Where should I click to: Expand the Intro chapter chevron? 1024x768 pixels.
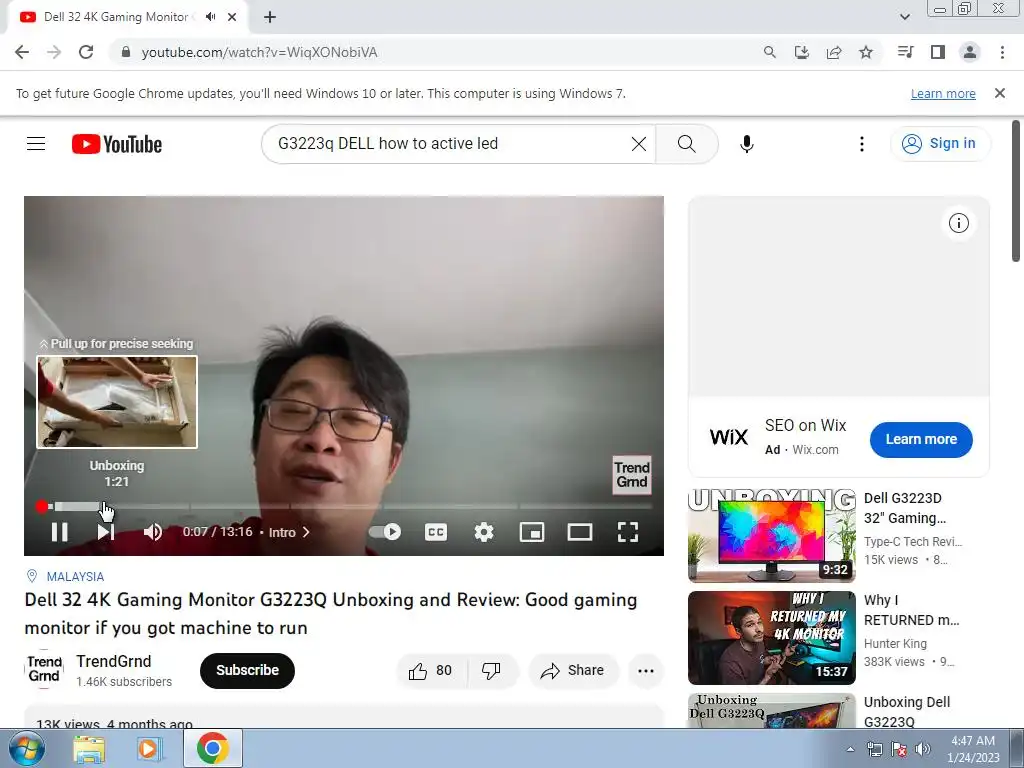[x=306, y=532]
